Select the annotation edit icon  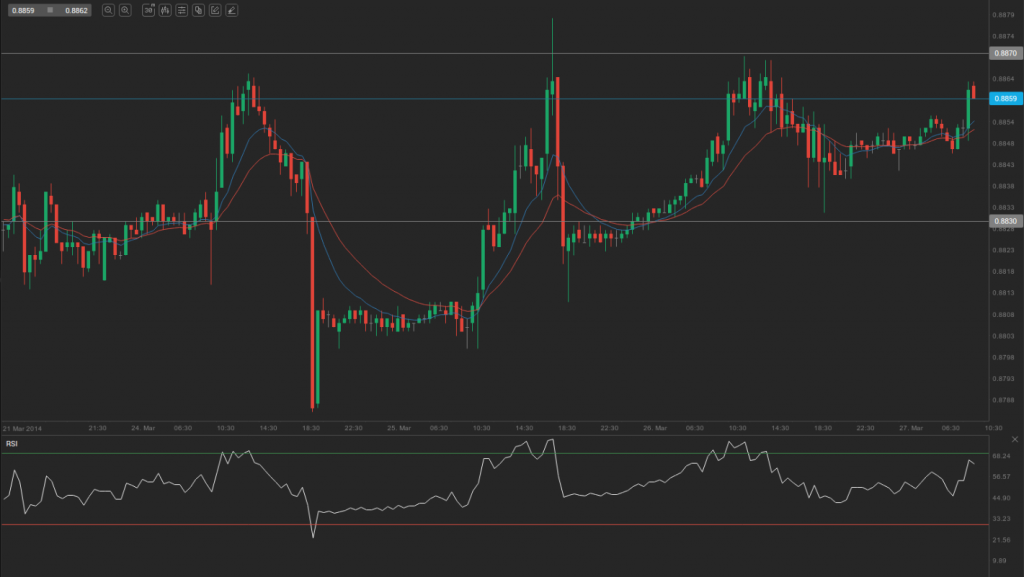click(x=215, y=9)
